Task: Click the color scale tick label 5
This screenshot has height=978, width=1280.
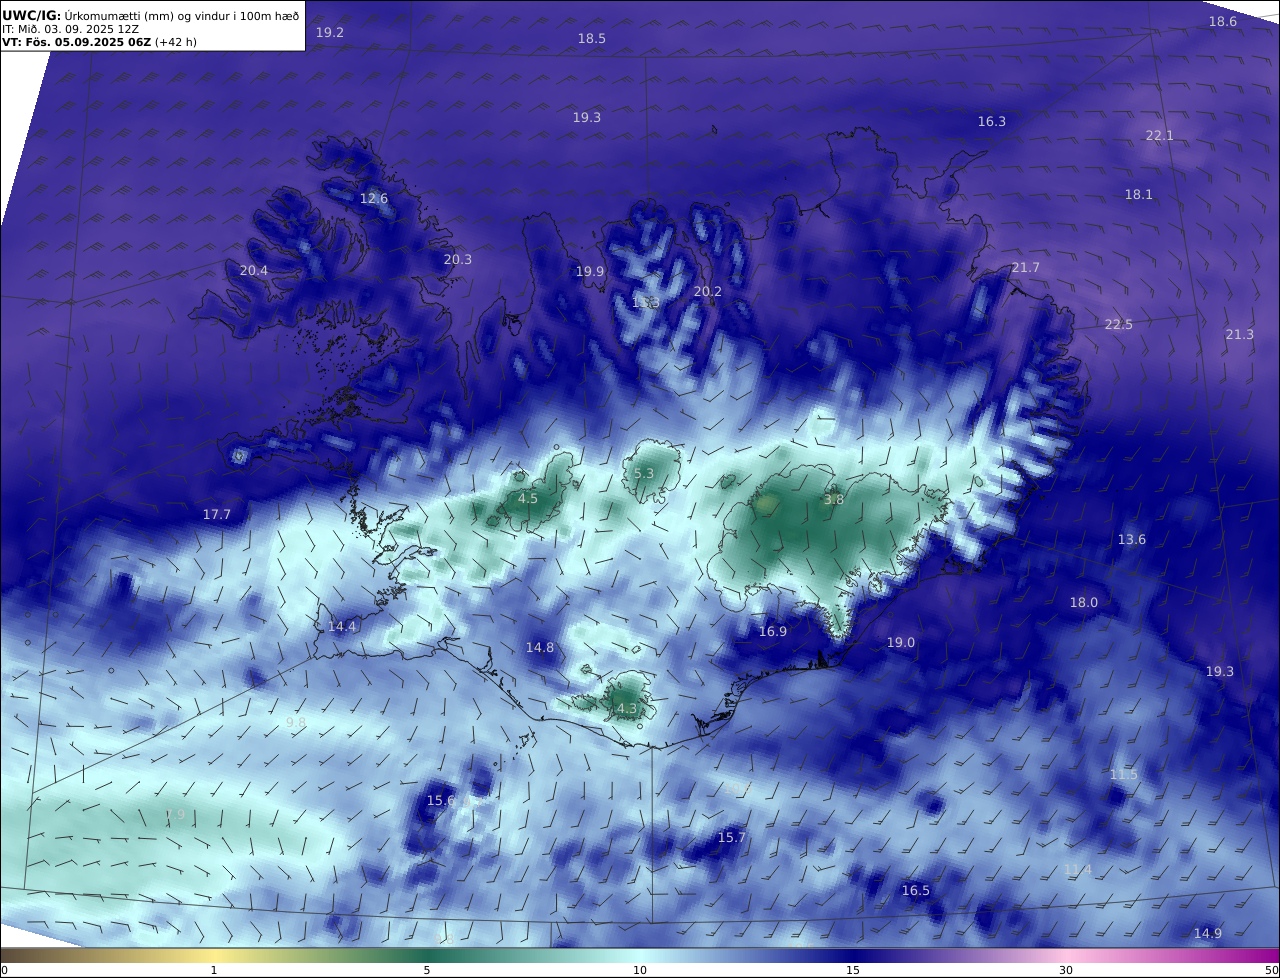Action: (427, 970)
